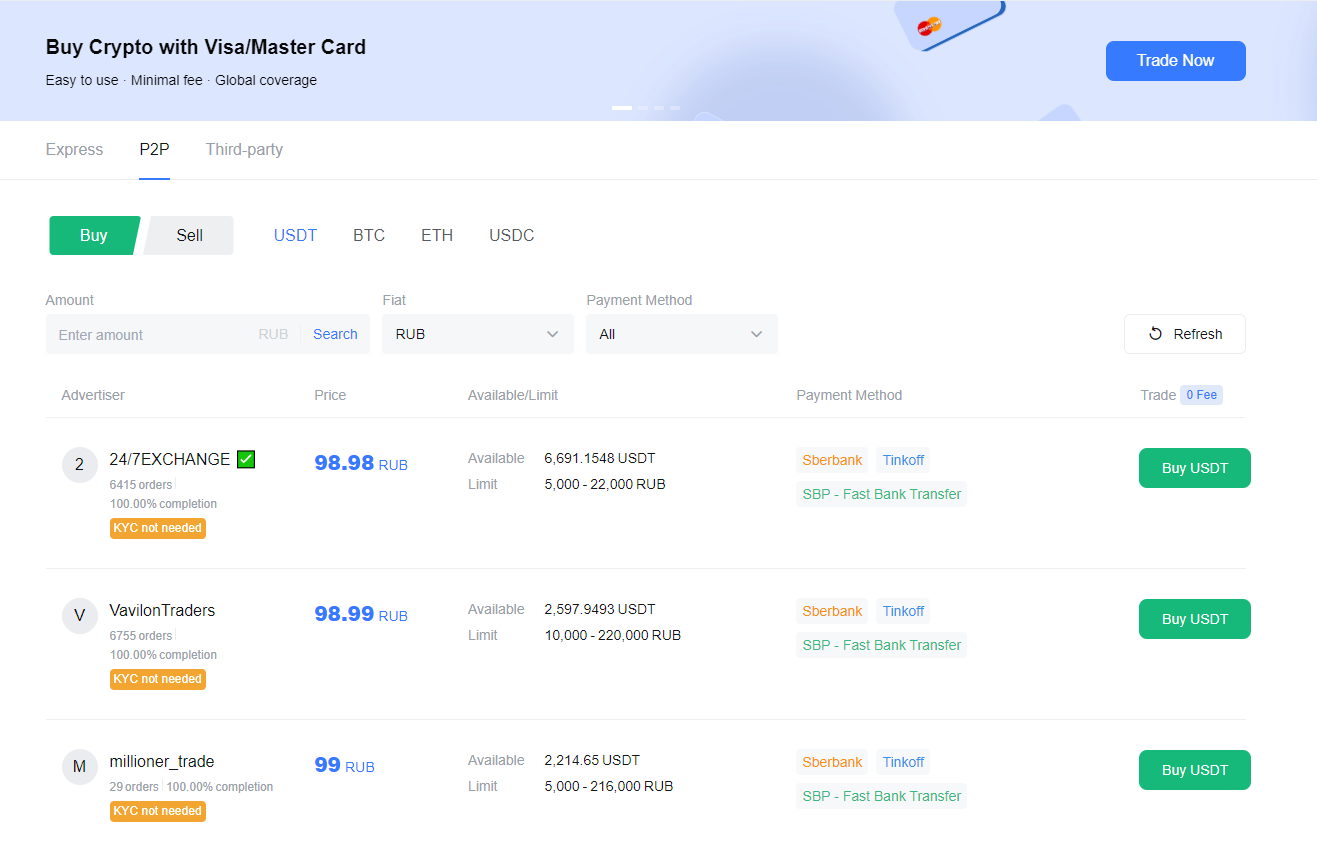1317x848 pixels.
Task: Click SBP - Fast Bank Transfer in 24/7EXCHANGE row
Action: [x=882, y=494]
